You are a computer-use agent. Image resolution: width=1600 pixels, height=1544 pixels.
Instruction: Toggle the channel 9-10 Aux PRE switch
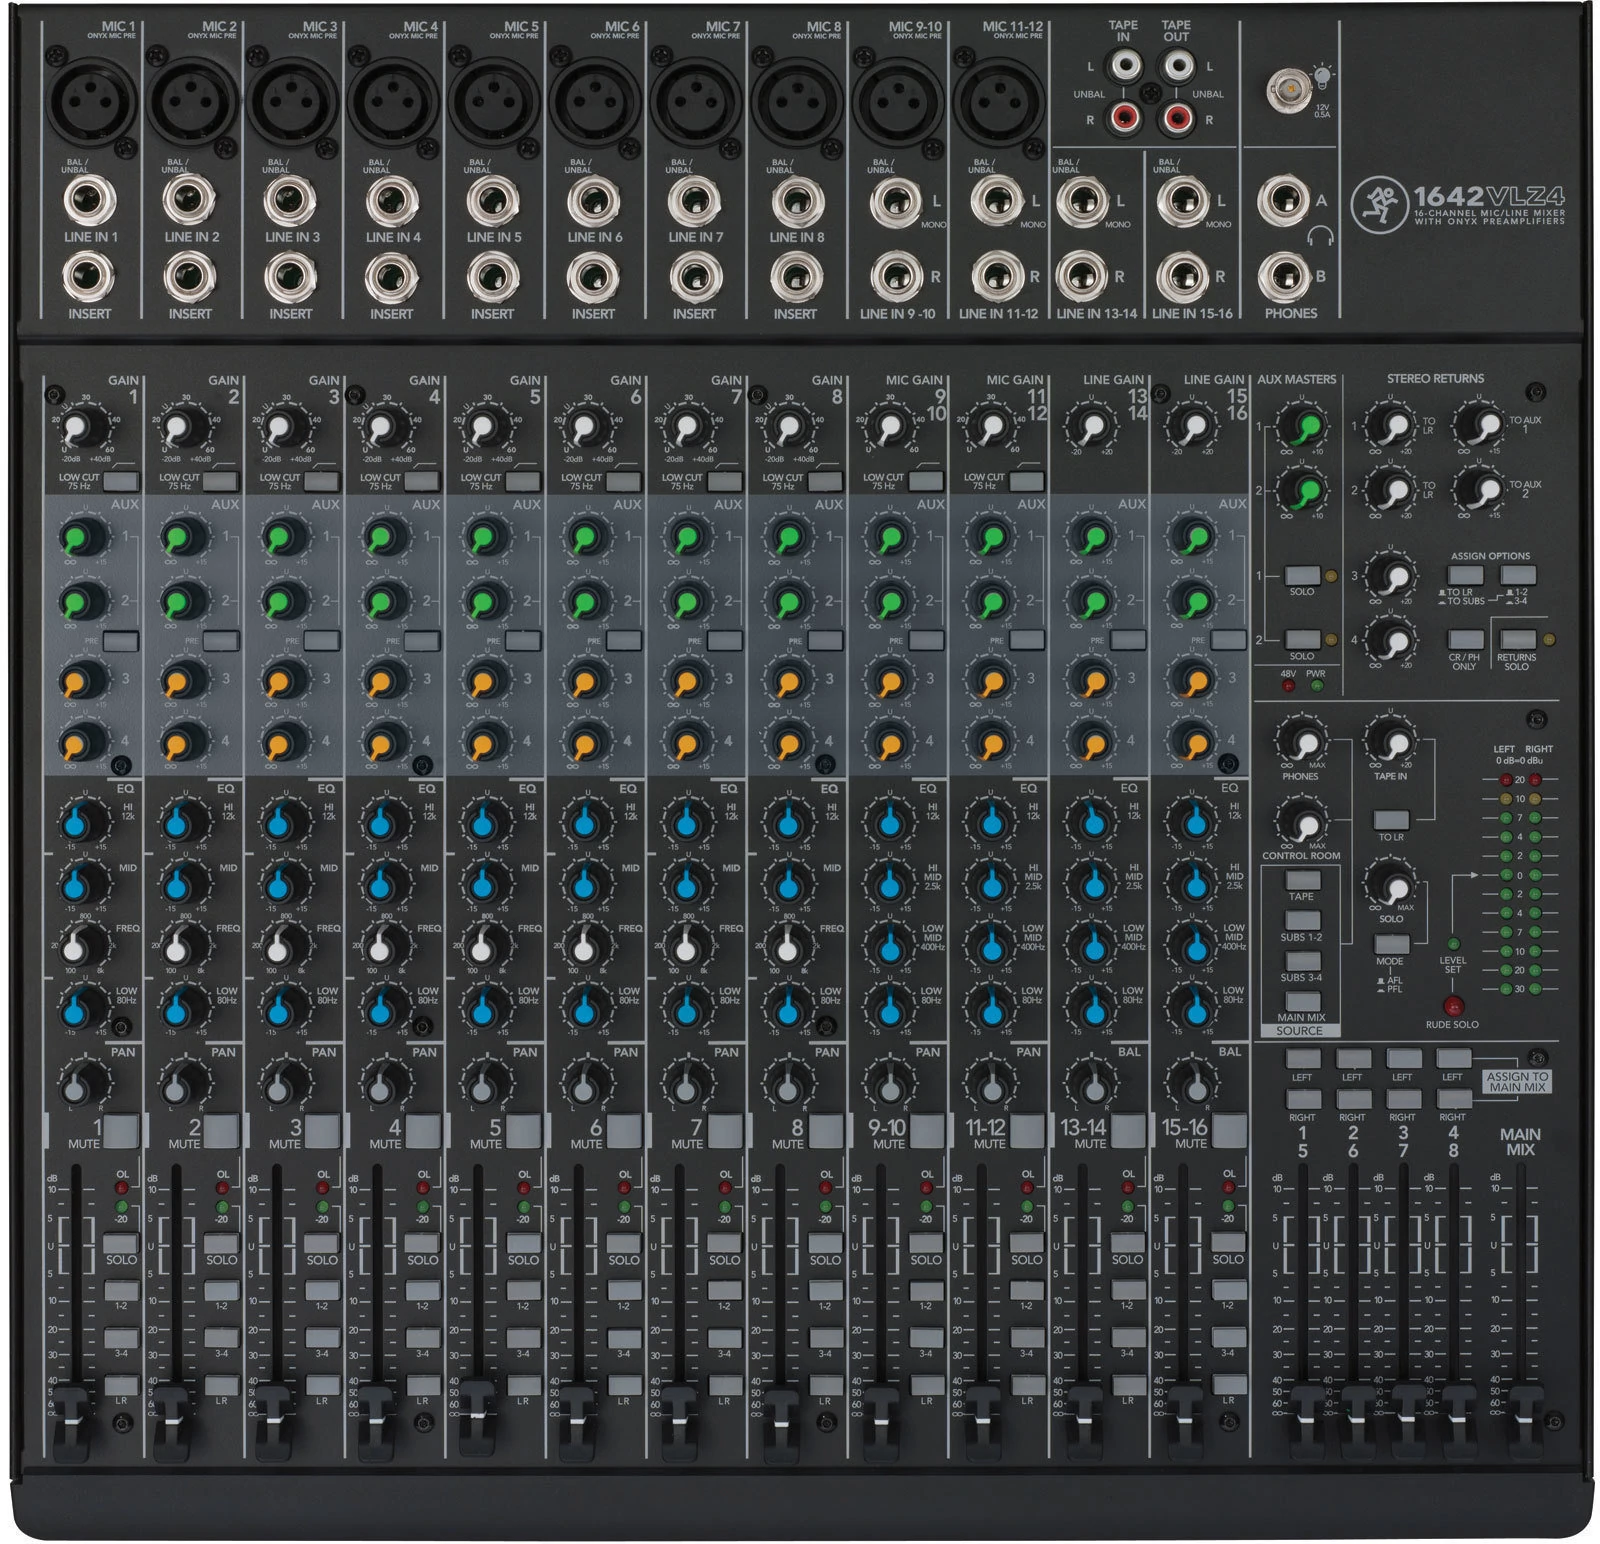point(925,640)
